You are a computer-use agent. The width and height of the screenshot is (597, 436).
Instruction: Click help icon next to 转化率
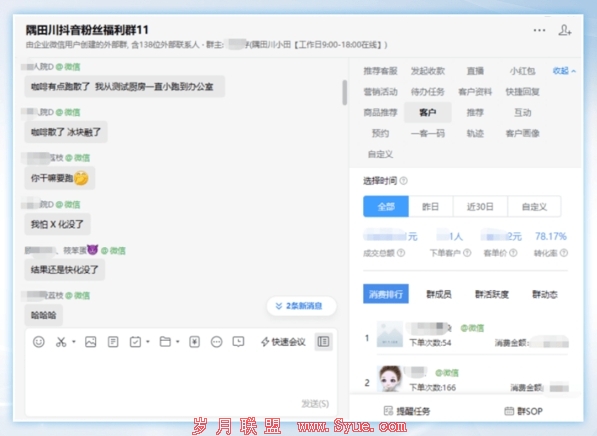(564, 253)
